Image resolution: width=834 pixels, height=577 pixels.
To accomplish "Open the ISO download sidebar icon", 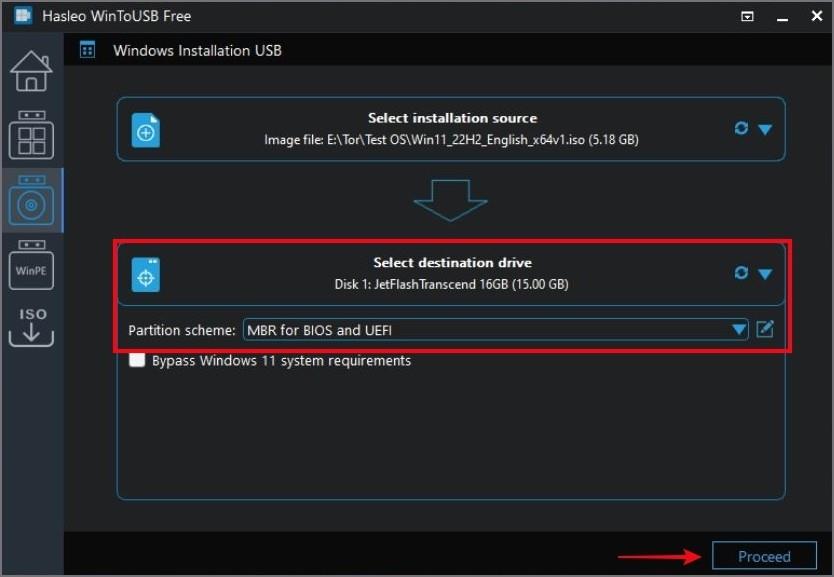I will (x=31, y=327).
